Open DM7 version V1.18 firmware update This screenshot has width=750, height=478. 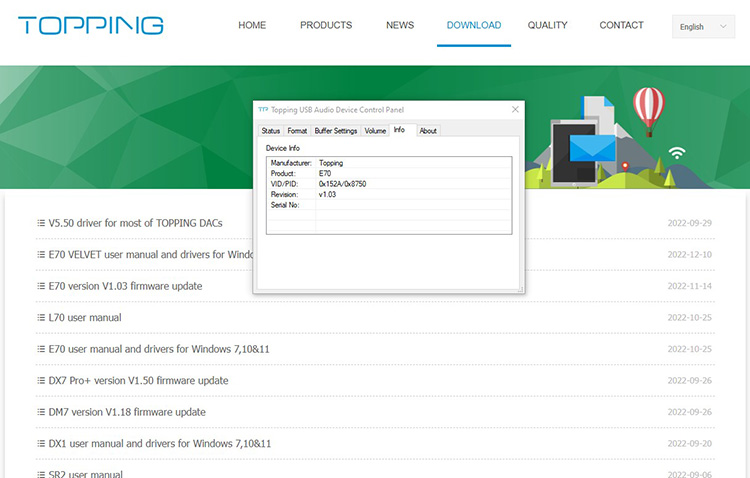(x=127, y=412)
